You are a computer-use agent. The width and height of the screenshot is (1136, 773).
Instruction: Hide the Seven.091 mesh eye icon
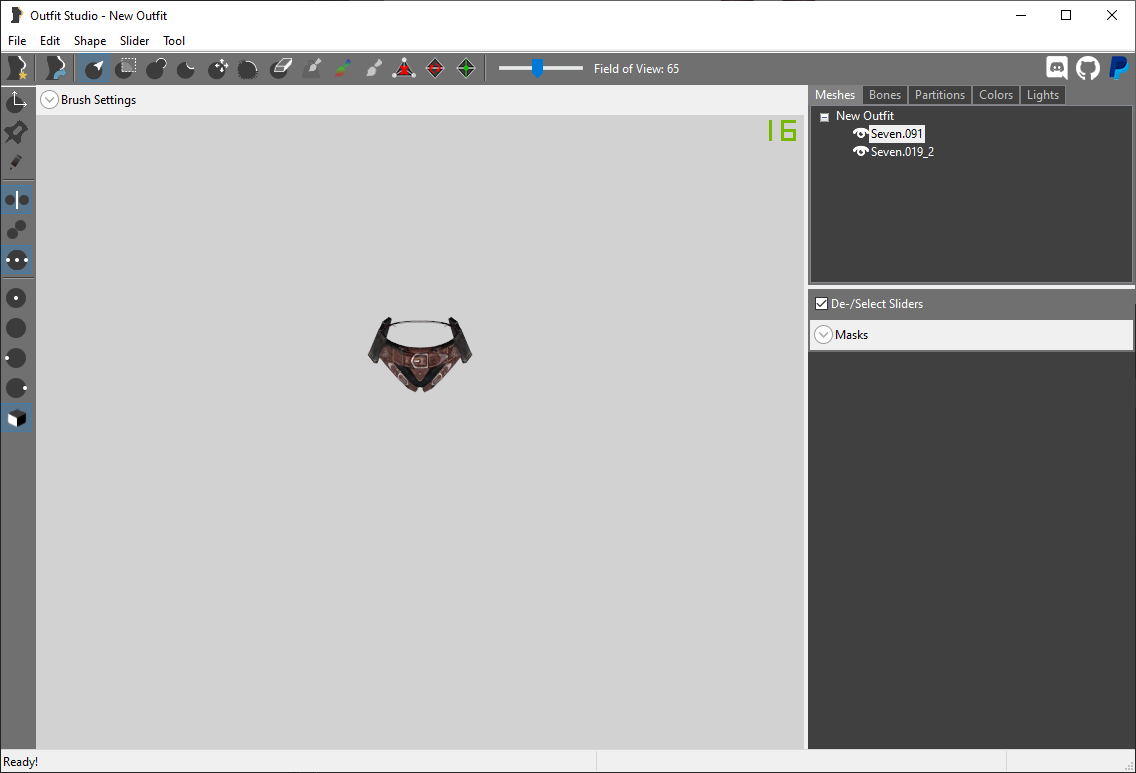tap(861, 133)
